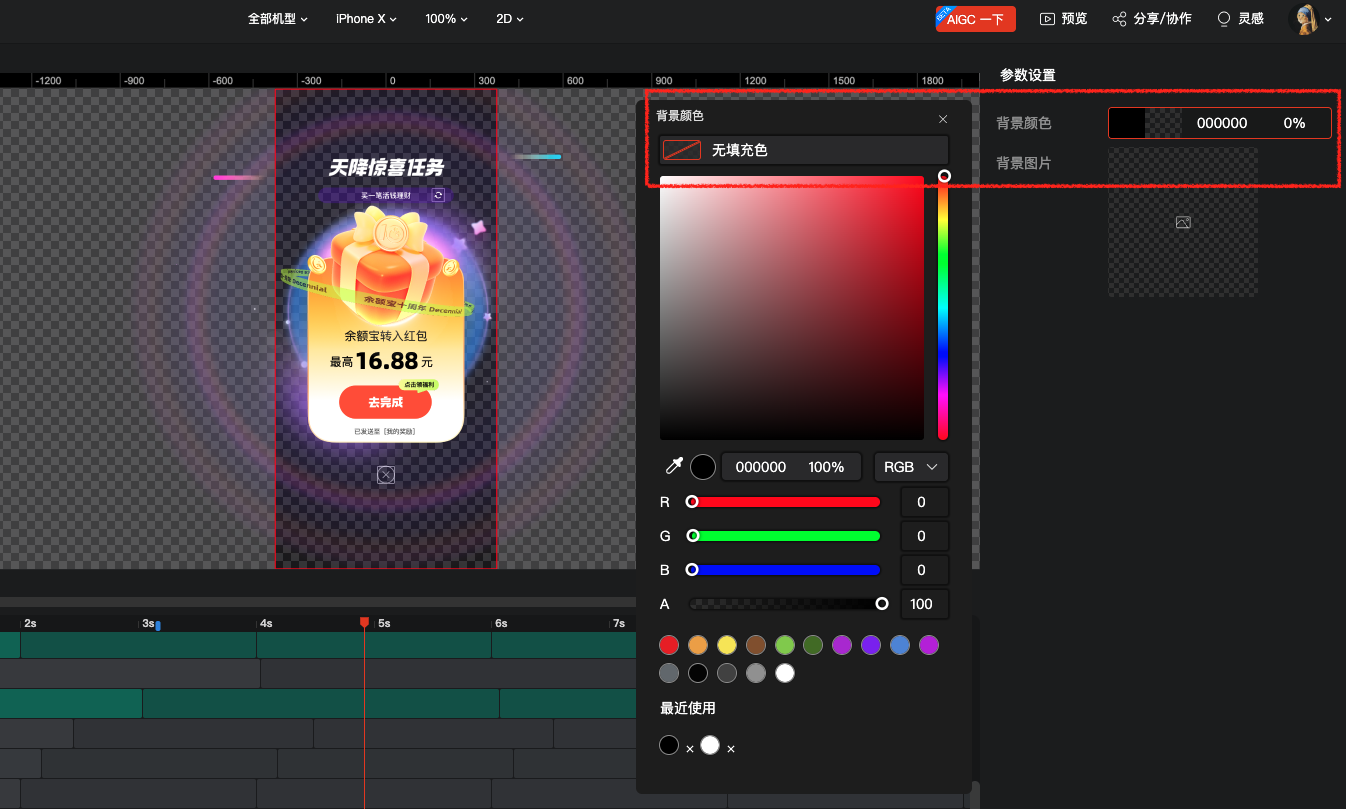Click the image placeholder icon in 背景图片
The height and width of the screenshot is (809, 1346).
pos(1183,223)
